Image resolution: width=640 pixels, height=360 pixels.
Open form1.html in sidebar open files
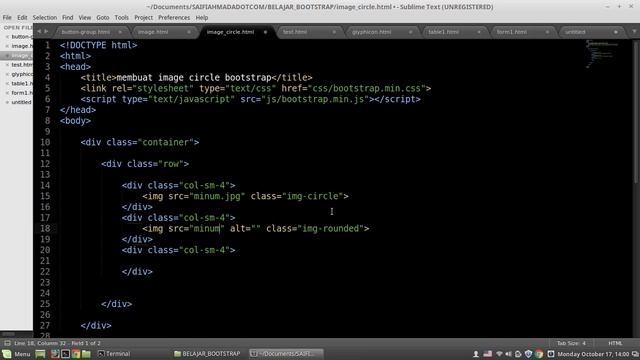point(22,93)
